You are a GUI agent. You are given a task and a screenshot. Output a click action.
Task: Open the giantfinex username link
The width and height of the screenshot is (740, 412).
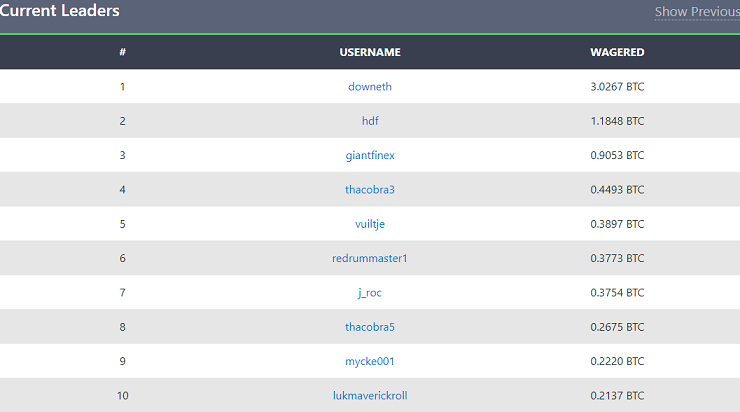point(370,155)
